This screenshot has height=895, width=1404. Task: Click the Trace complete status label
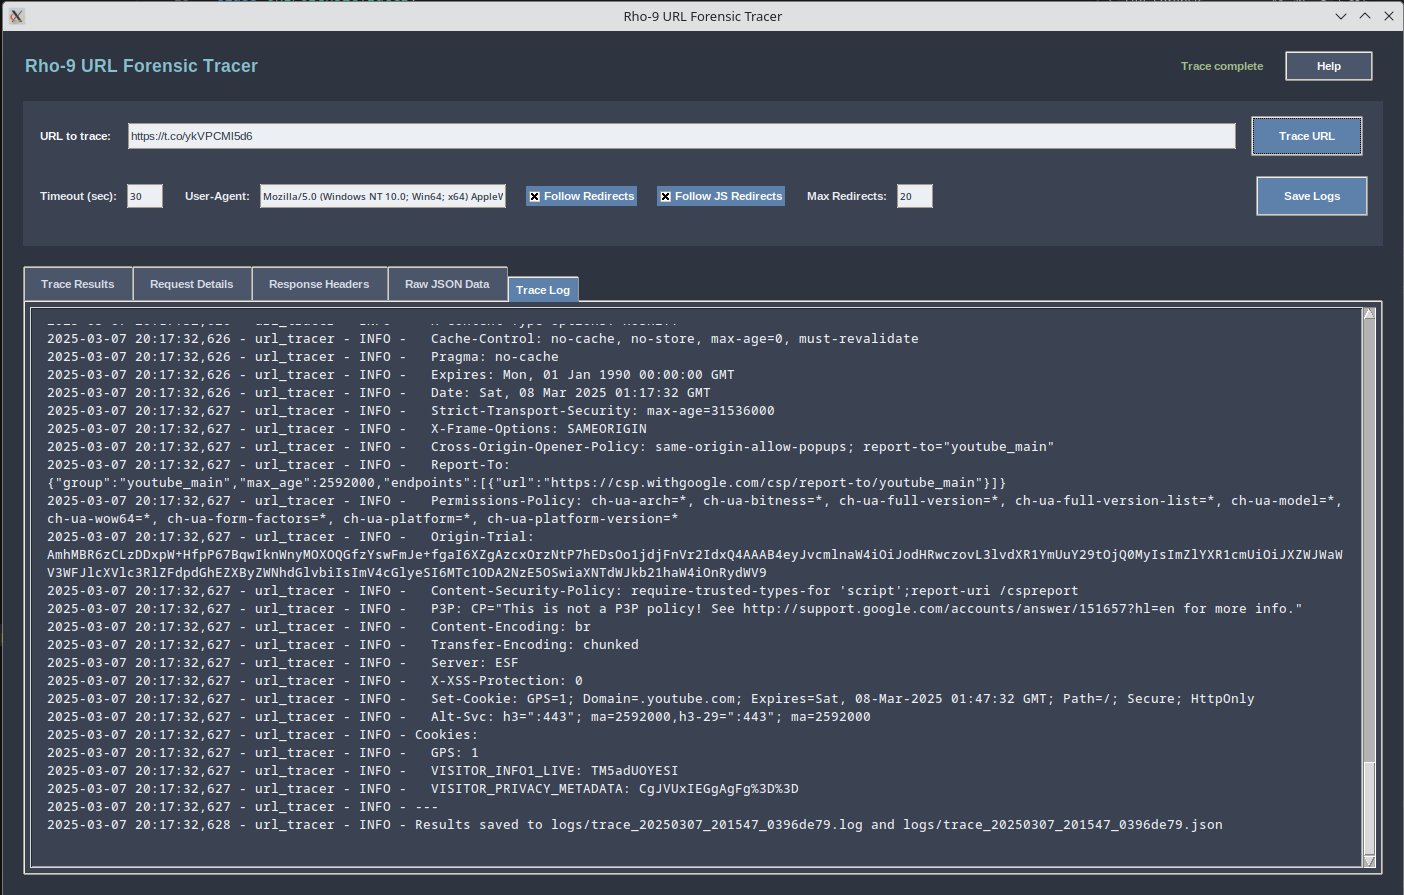tap(1221, 65)
